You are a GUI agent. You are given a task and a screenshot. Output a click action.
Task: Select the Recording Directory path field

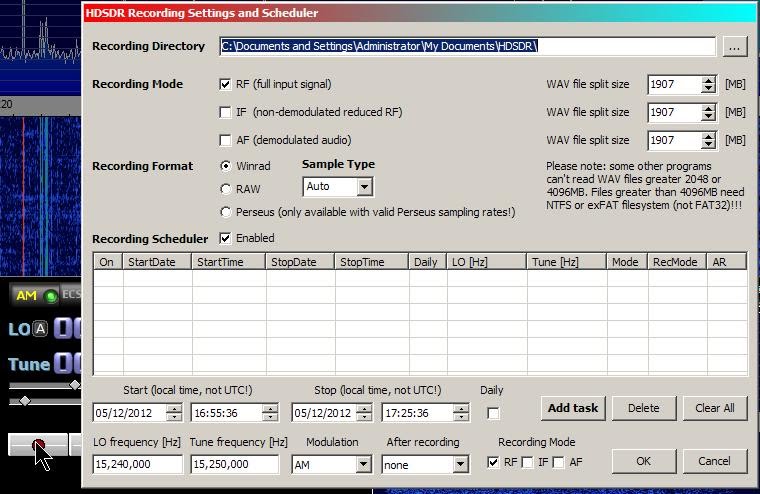(467, 47)
